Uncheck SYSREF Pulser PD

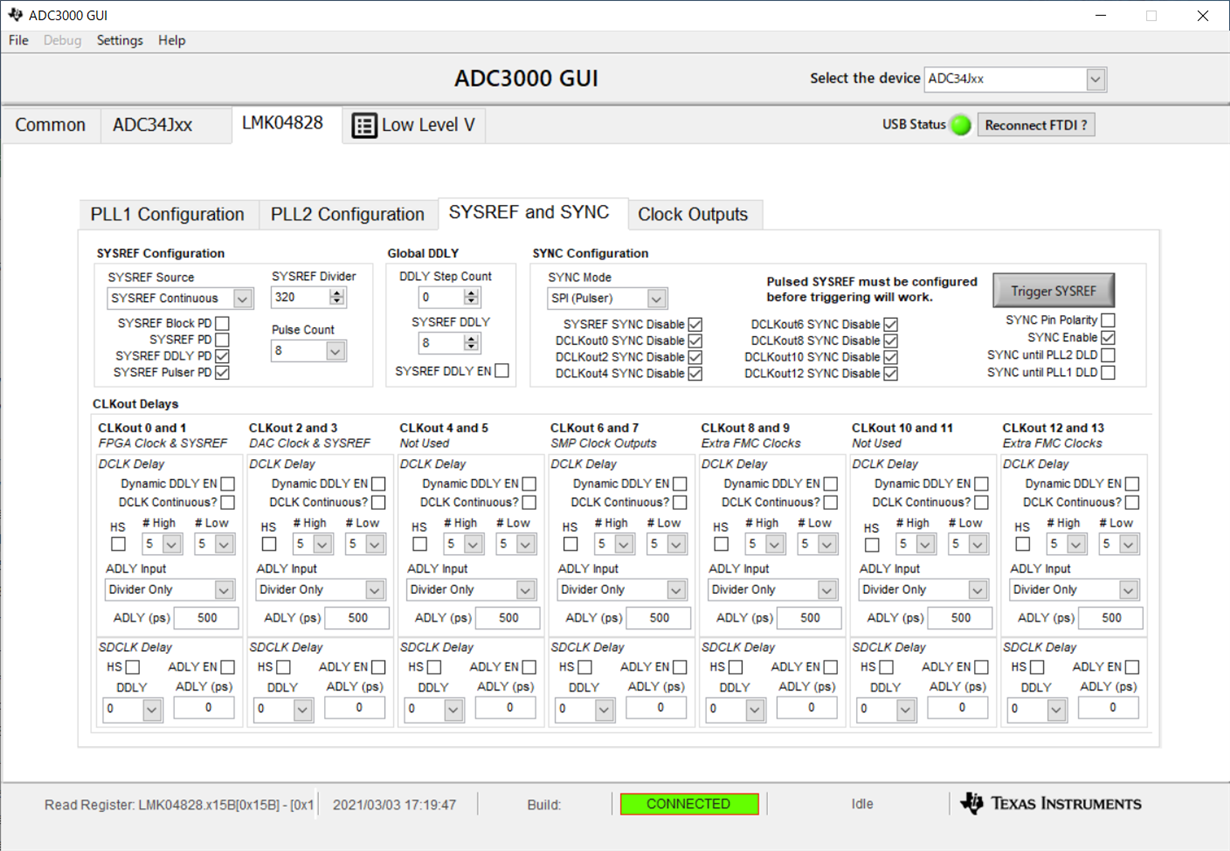(222, 372)
